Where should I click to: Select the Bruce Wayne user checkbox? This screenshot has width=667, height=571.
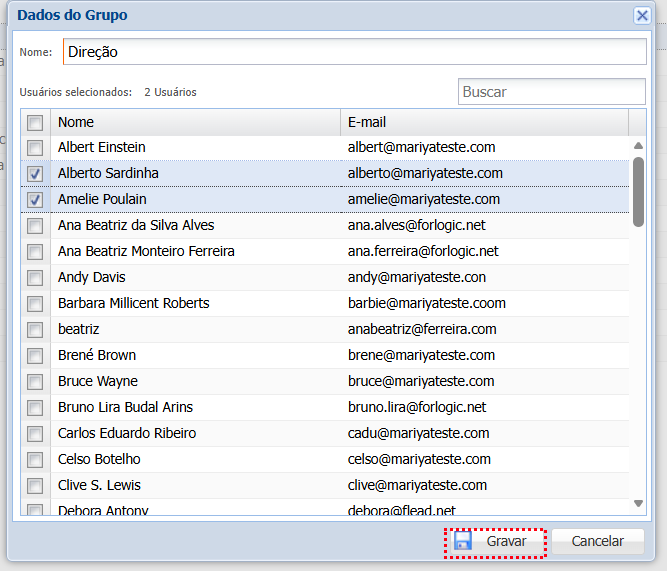tap(35, 382)
